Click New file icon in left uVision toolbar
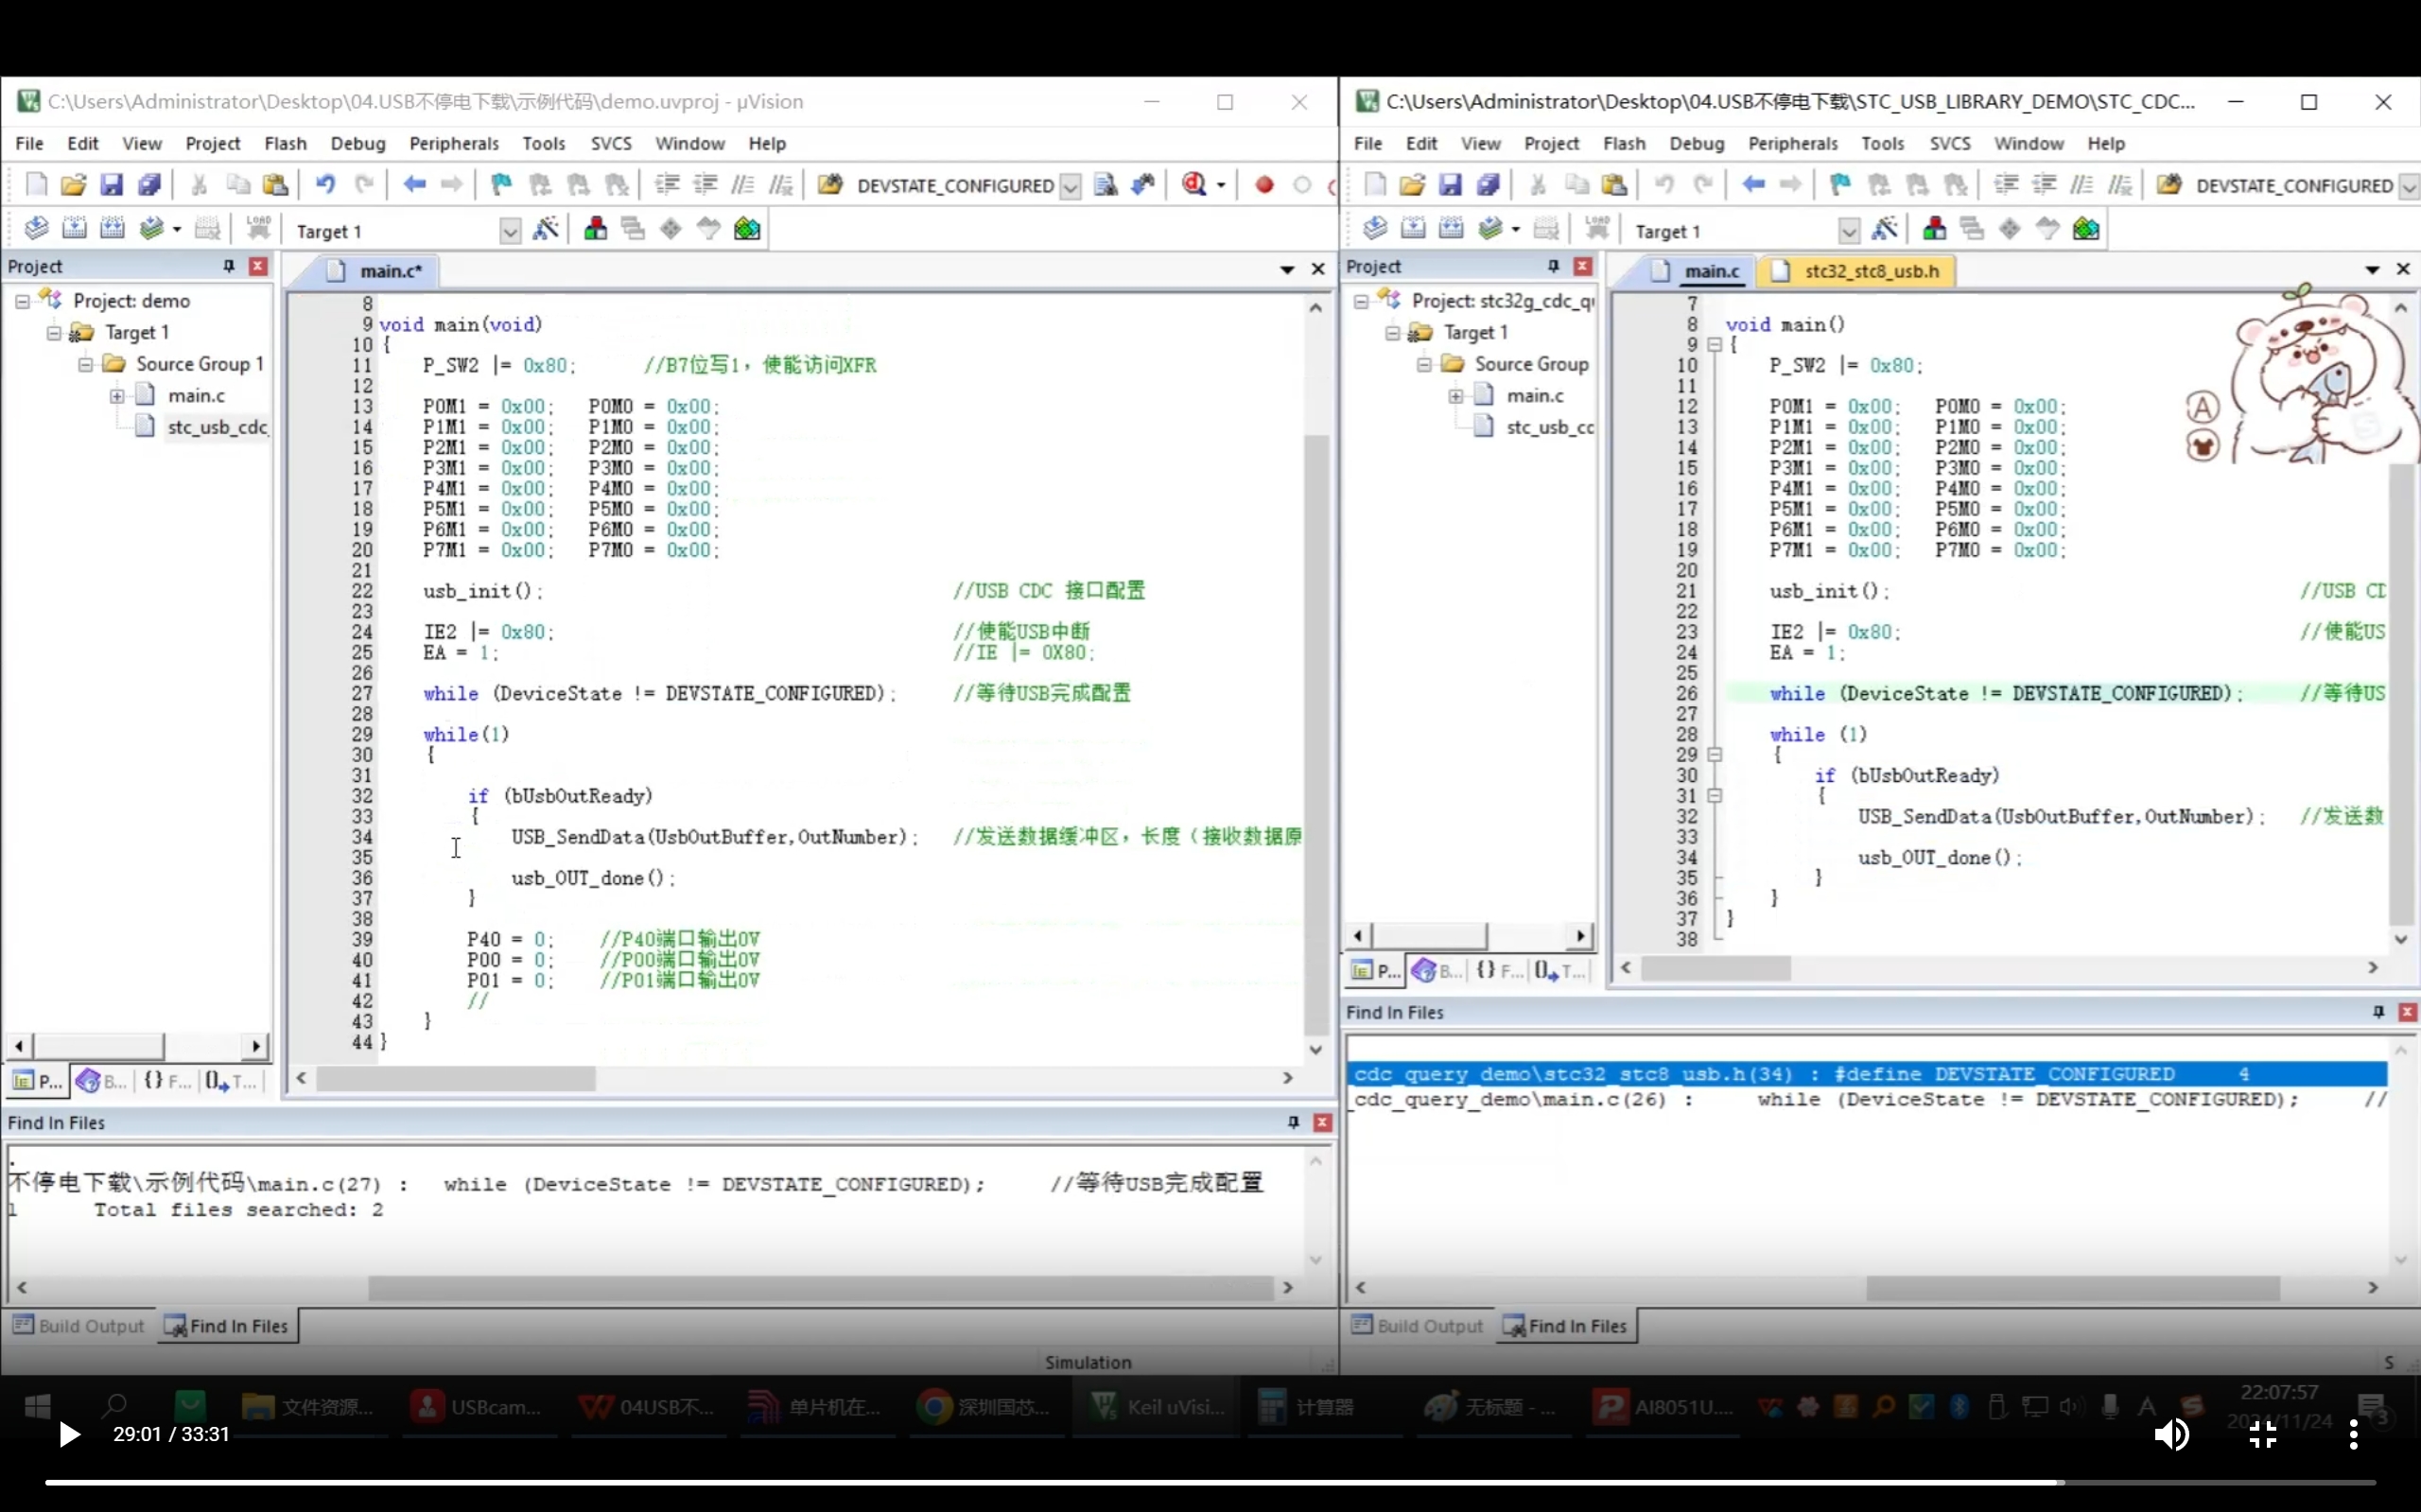 click(x=36, y=185)
